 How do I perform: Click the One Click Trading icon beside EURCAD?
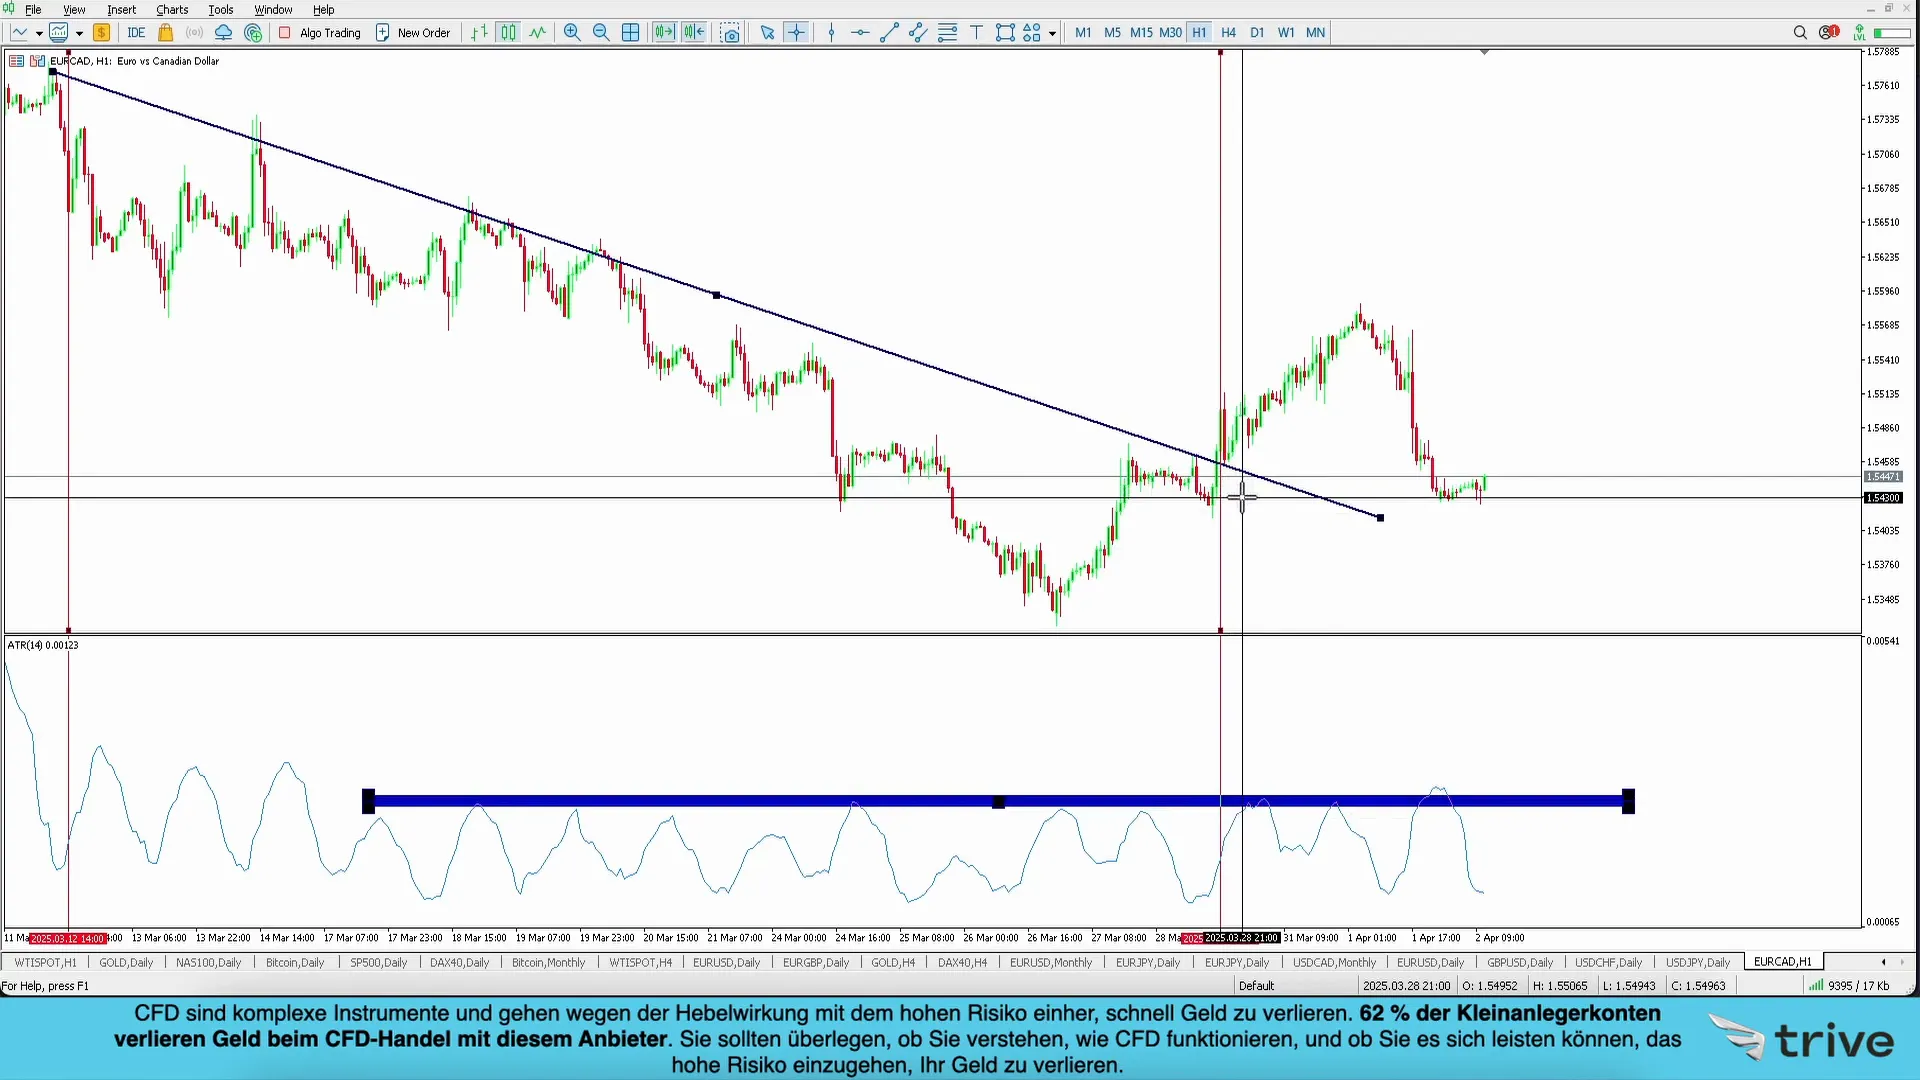tap(17, 61)
